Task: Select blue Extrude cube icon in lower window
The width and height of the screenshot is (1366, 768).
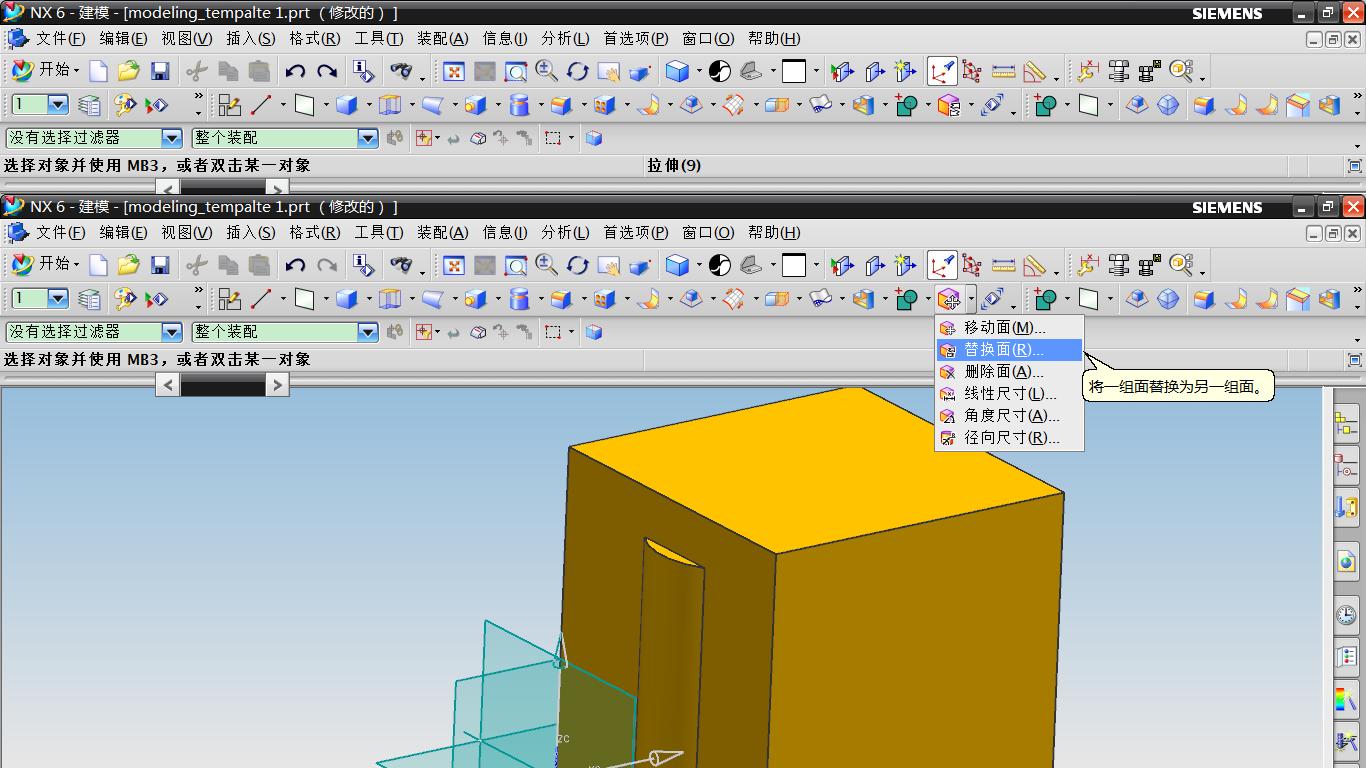Action: click(347, 299)
